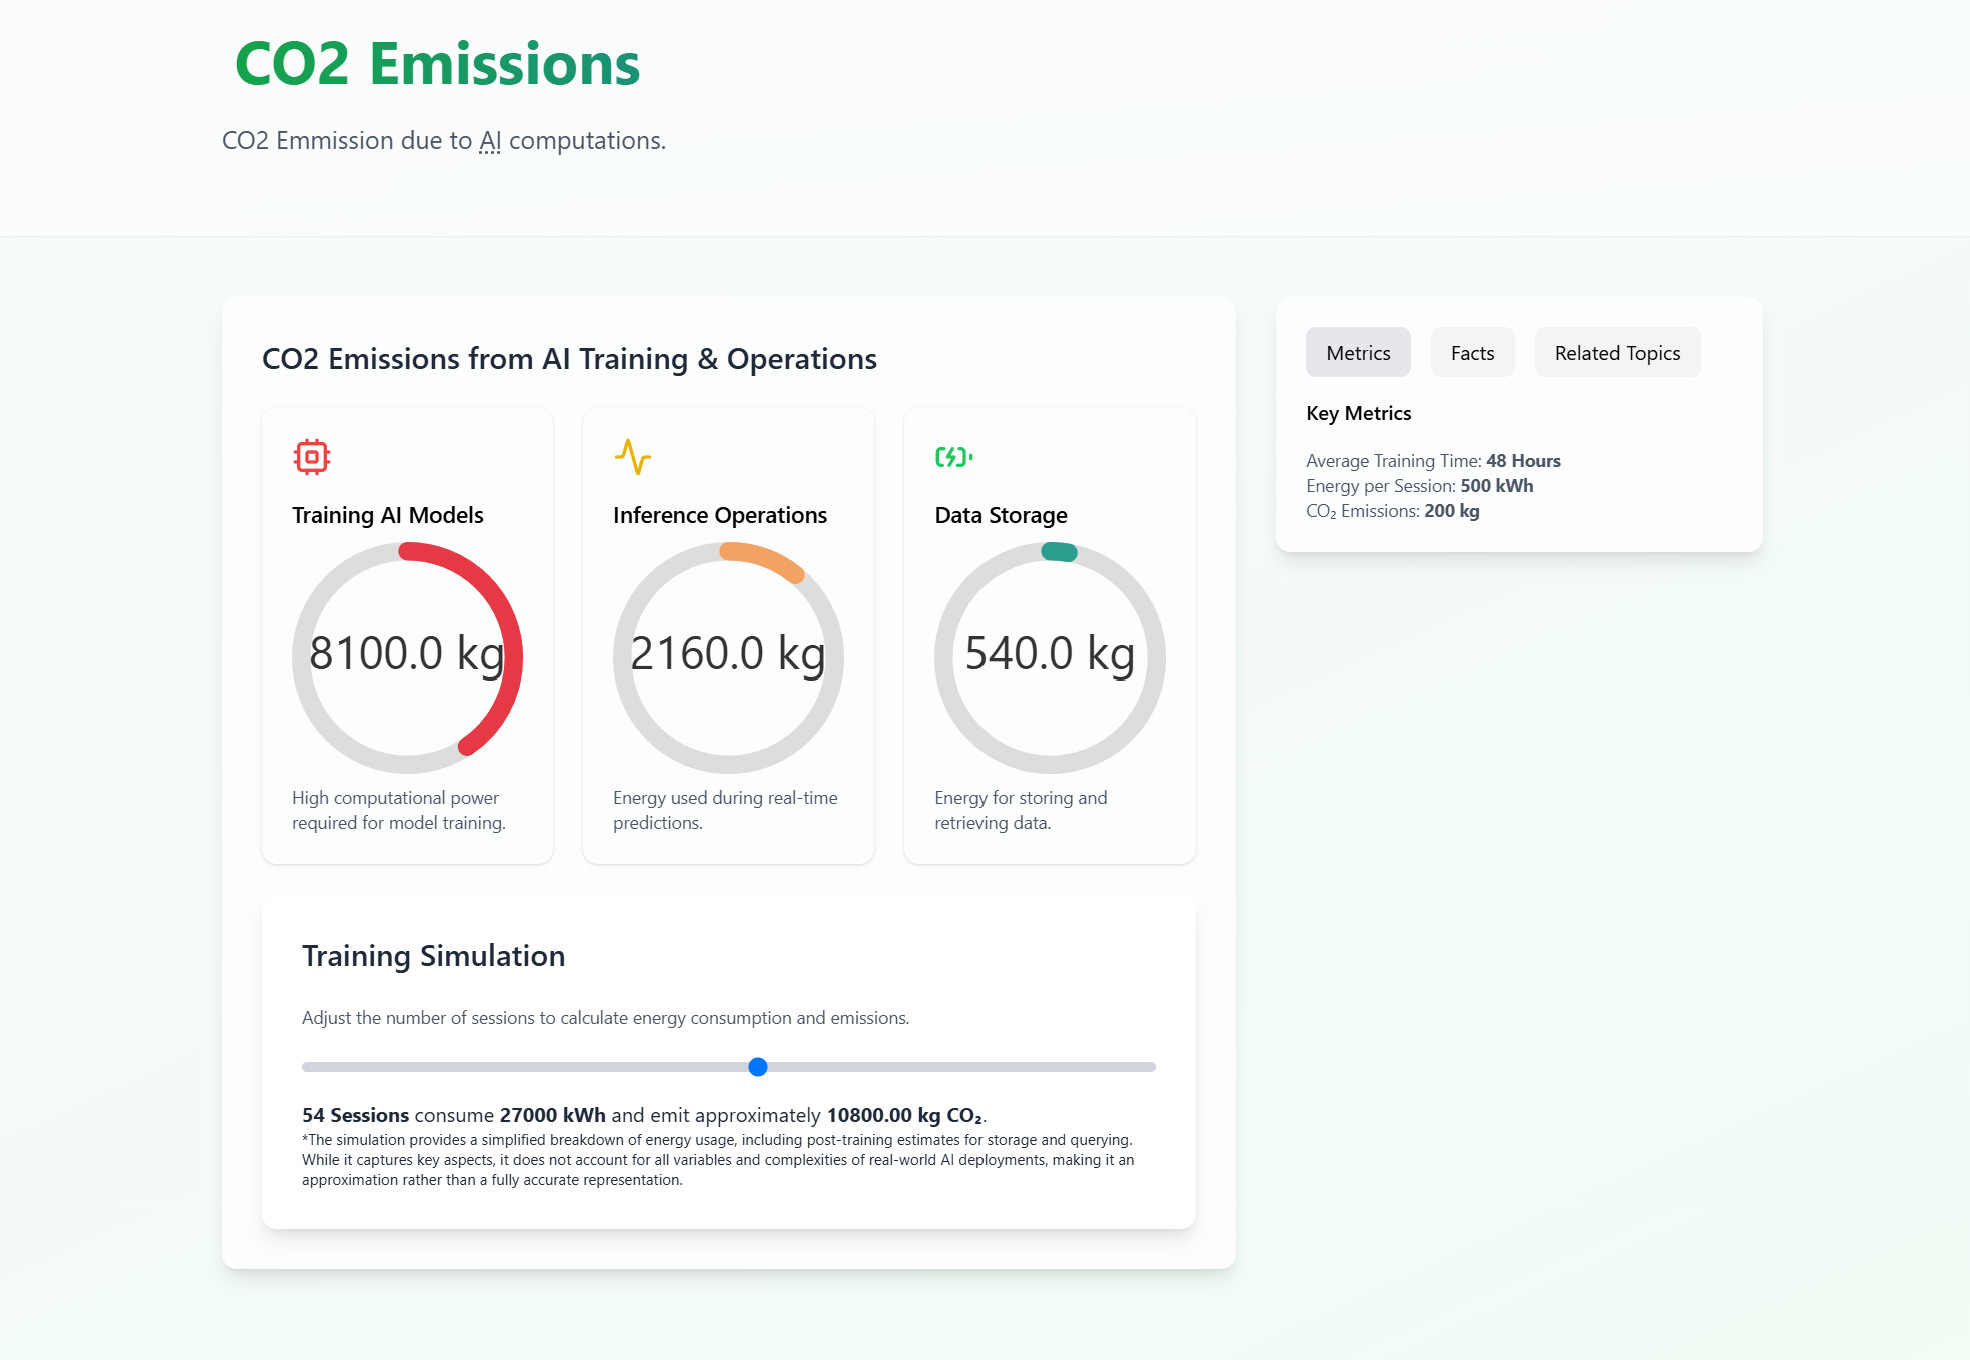Click the 8100.0 kg value
This screenshot has height=1360, width=1970.
(406, 654)
